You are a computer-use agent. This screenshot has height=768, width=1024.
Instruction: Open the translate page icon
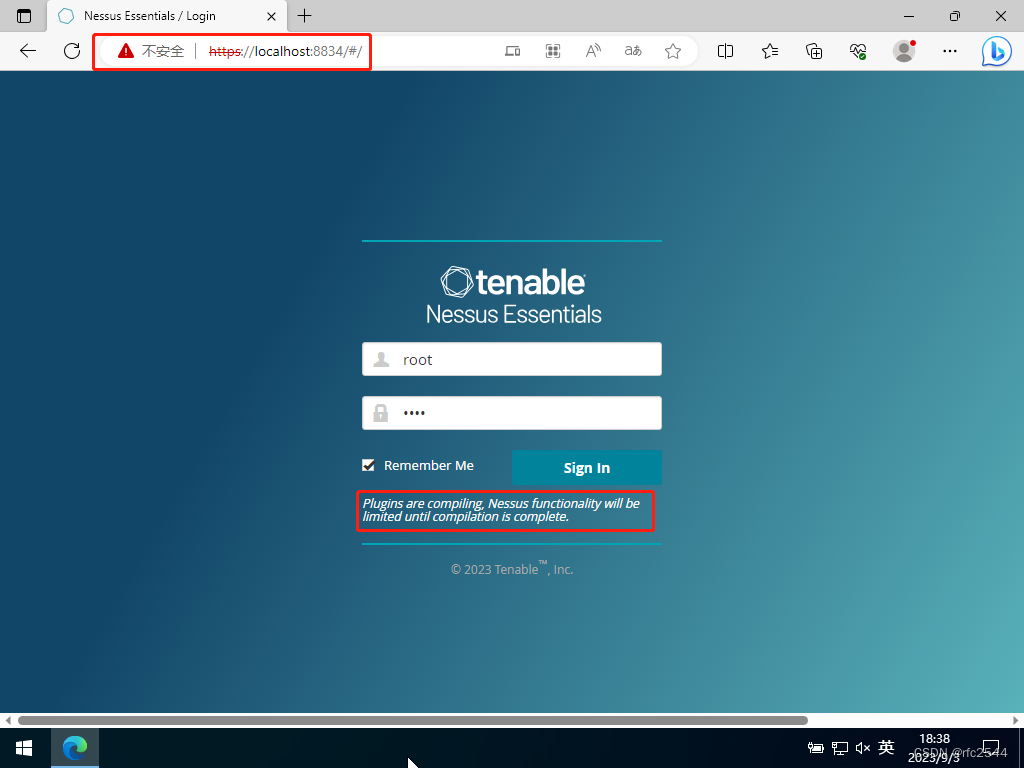[633, 51]
